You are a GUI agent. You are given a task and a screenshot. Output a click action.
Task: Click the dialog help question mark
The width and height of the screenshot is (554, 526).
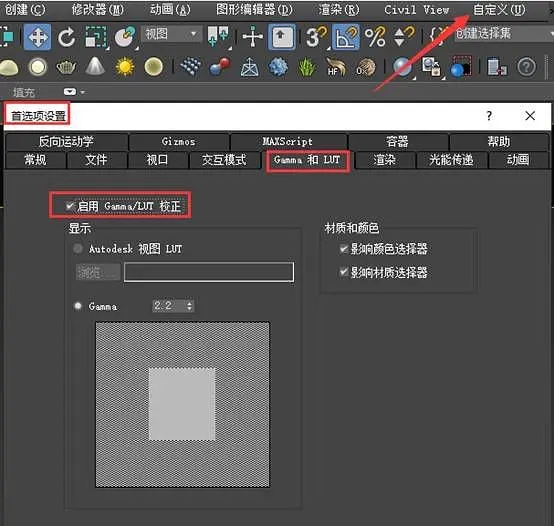tap(489, 116)
